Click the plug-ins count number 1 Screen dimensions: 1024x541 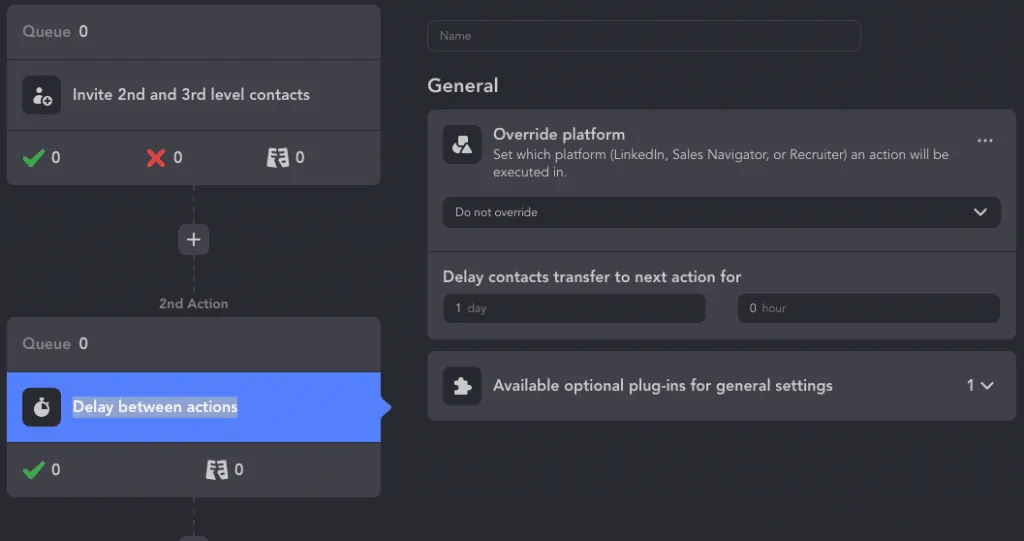(970, 385)
